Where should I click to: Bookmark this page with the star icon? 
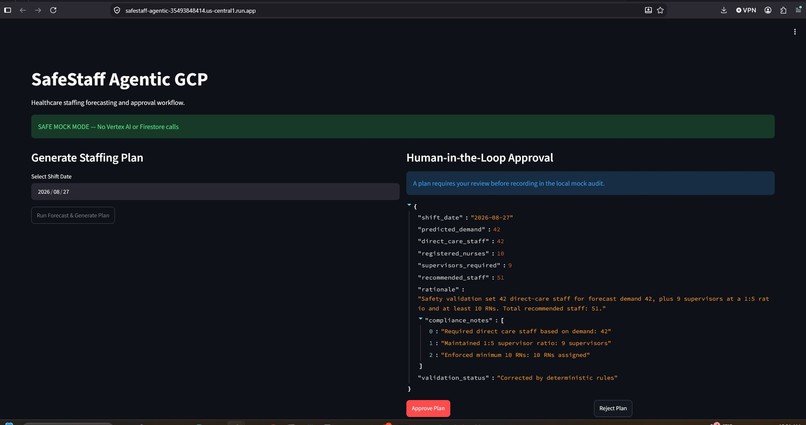pyautogui.click(x=661, y=10)
